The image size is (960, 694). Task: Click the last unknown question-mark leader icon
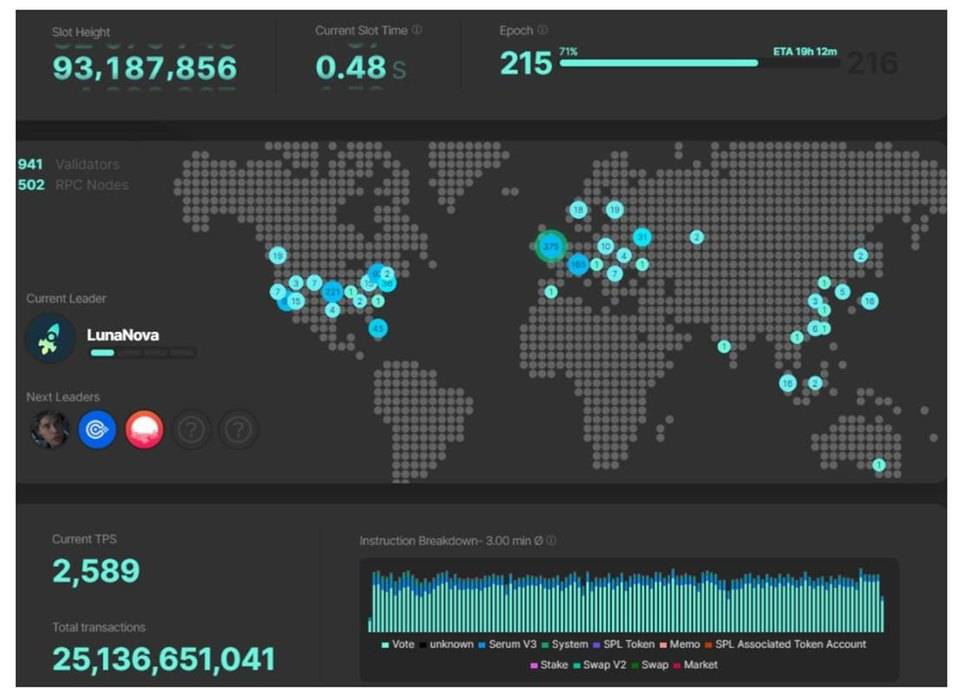238,431
